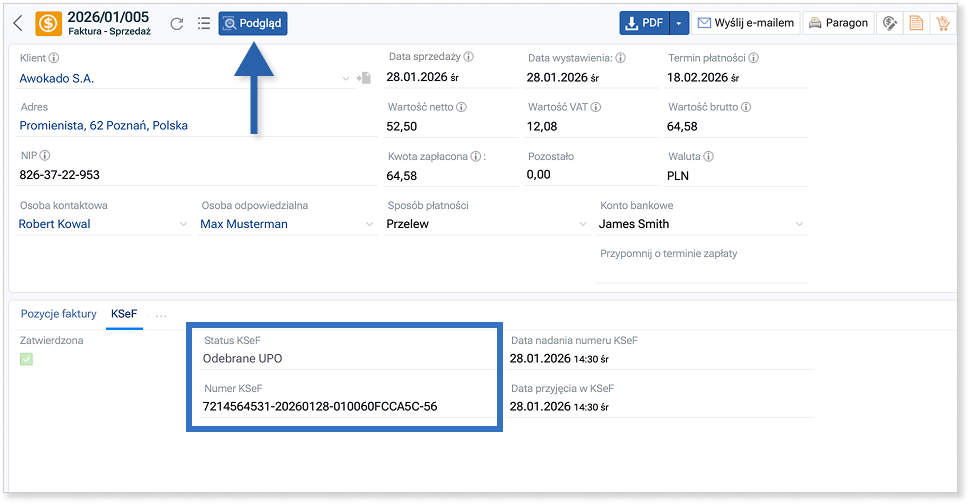Select the KSeF tab

click(124, 314)
